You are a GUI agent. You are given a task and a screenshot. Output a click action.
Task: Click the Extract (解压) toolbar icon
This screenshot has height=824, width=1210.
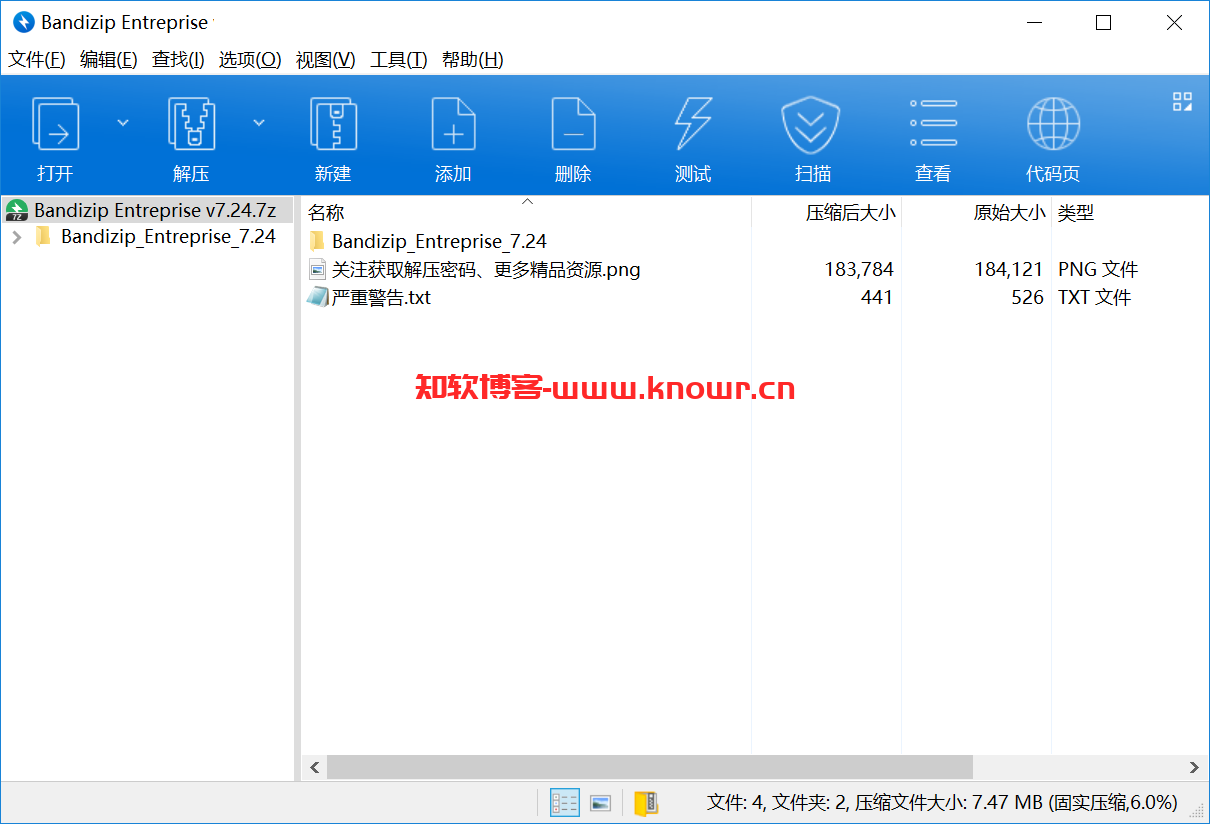coord(191,124)
